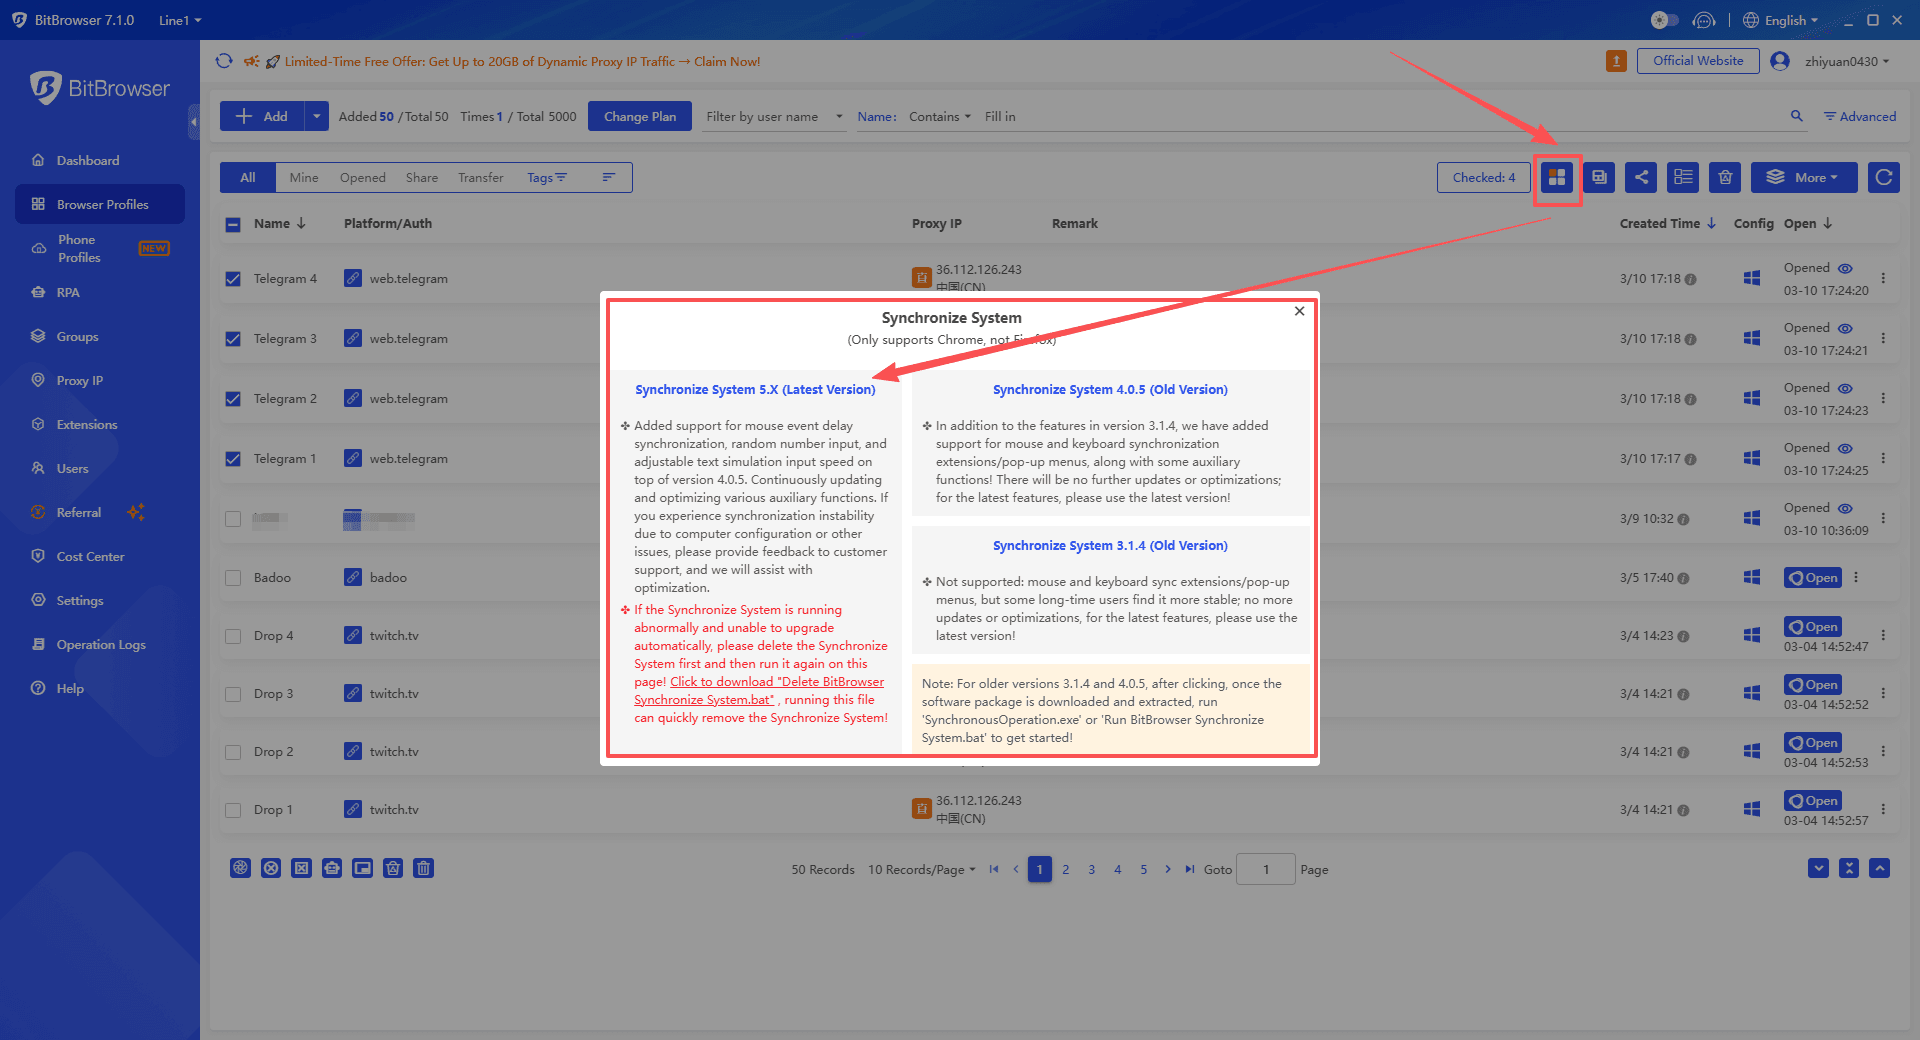Check the Badoo profile checkbox
The width and height of the screenshot is (1920, 1040).
pos(233,577)
